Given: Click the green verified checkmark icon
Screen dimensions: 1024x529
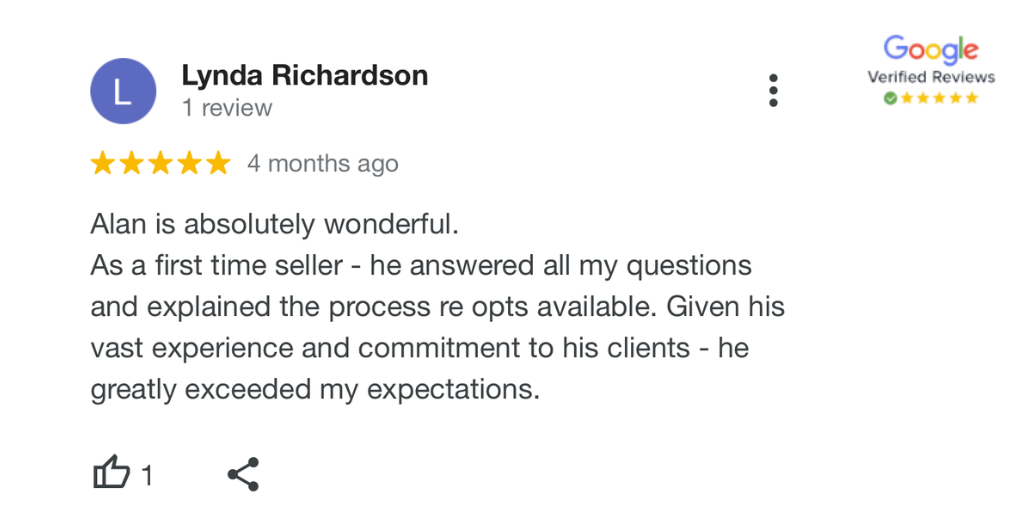Looking at the screenshot, I should tap(890, 98).
